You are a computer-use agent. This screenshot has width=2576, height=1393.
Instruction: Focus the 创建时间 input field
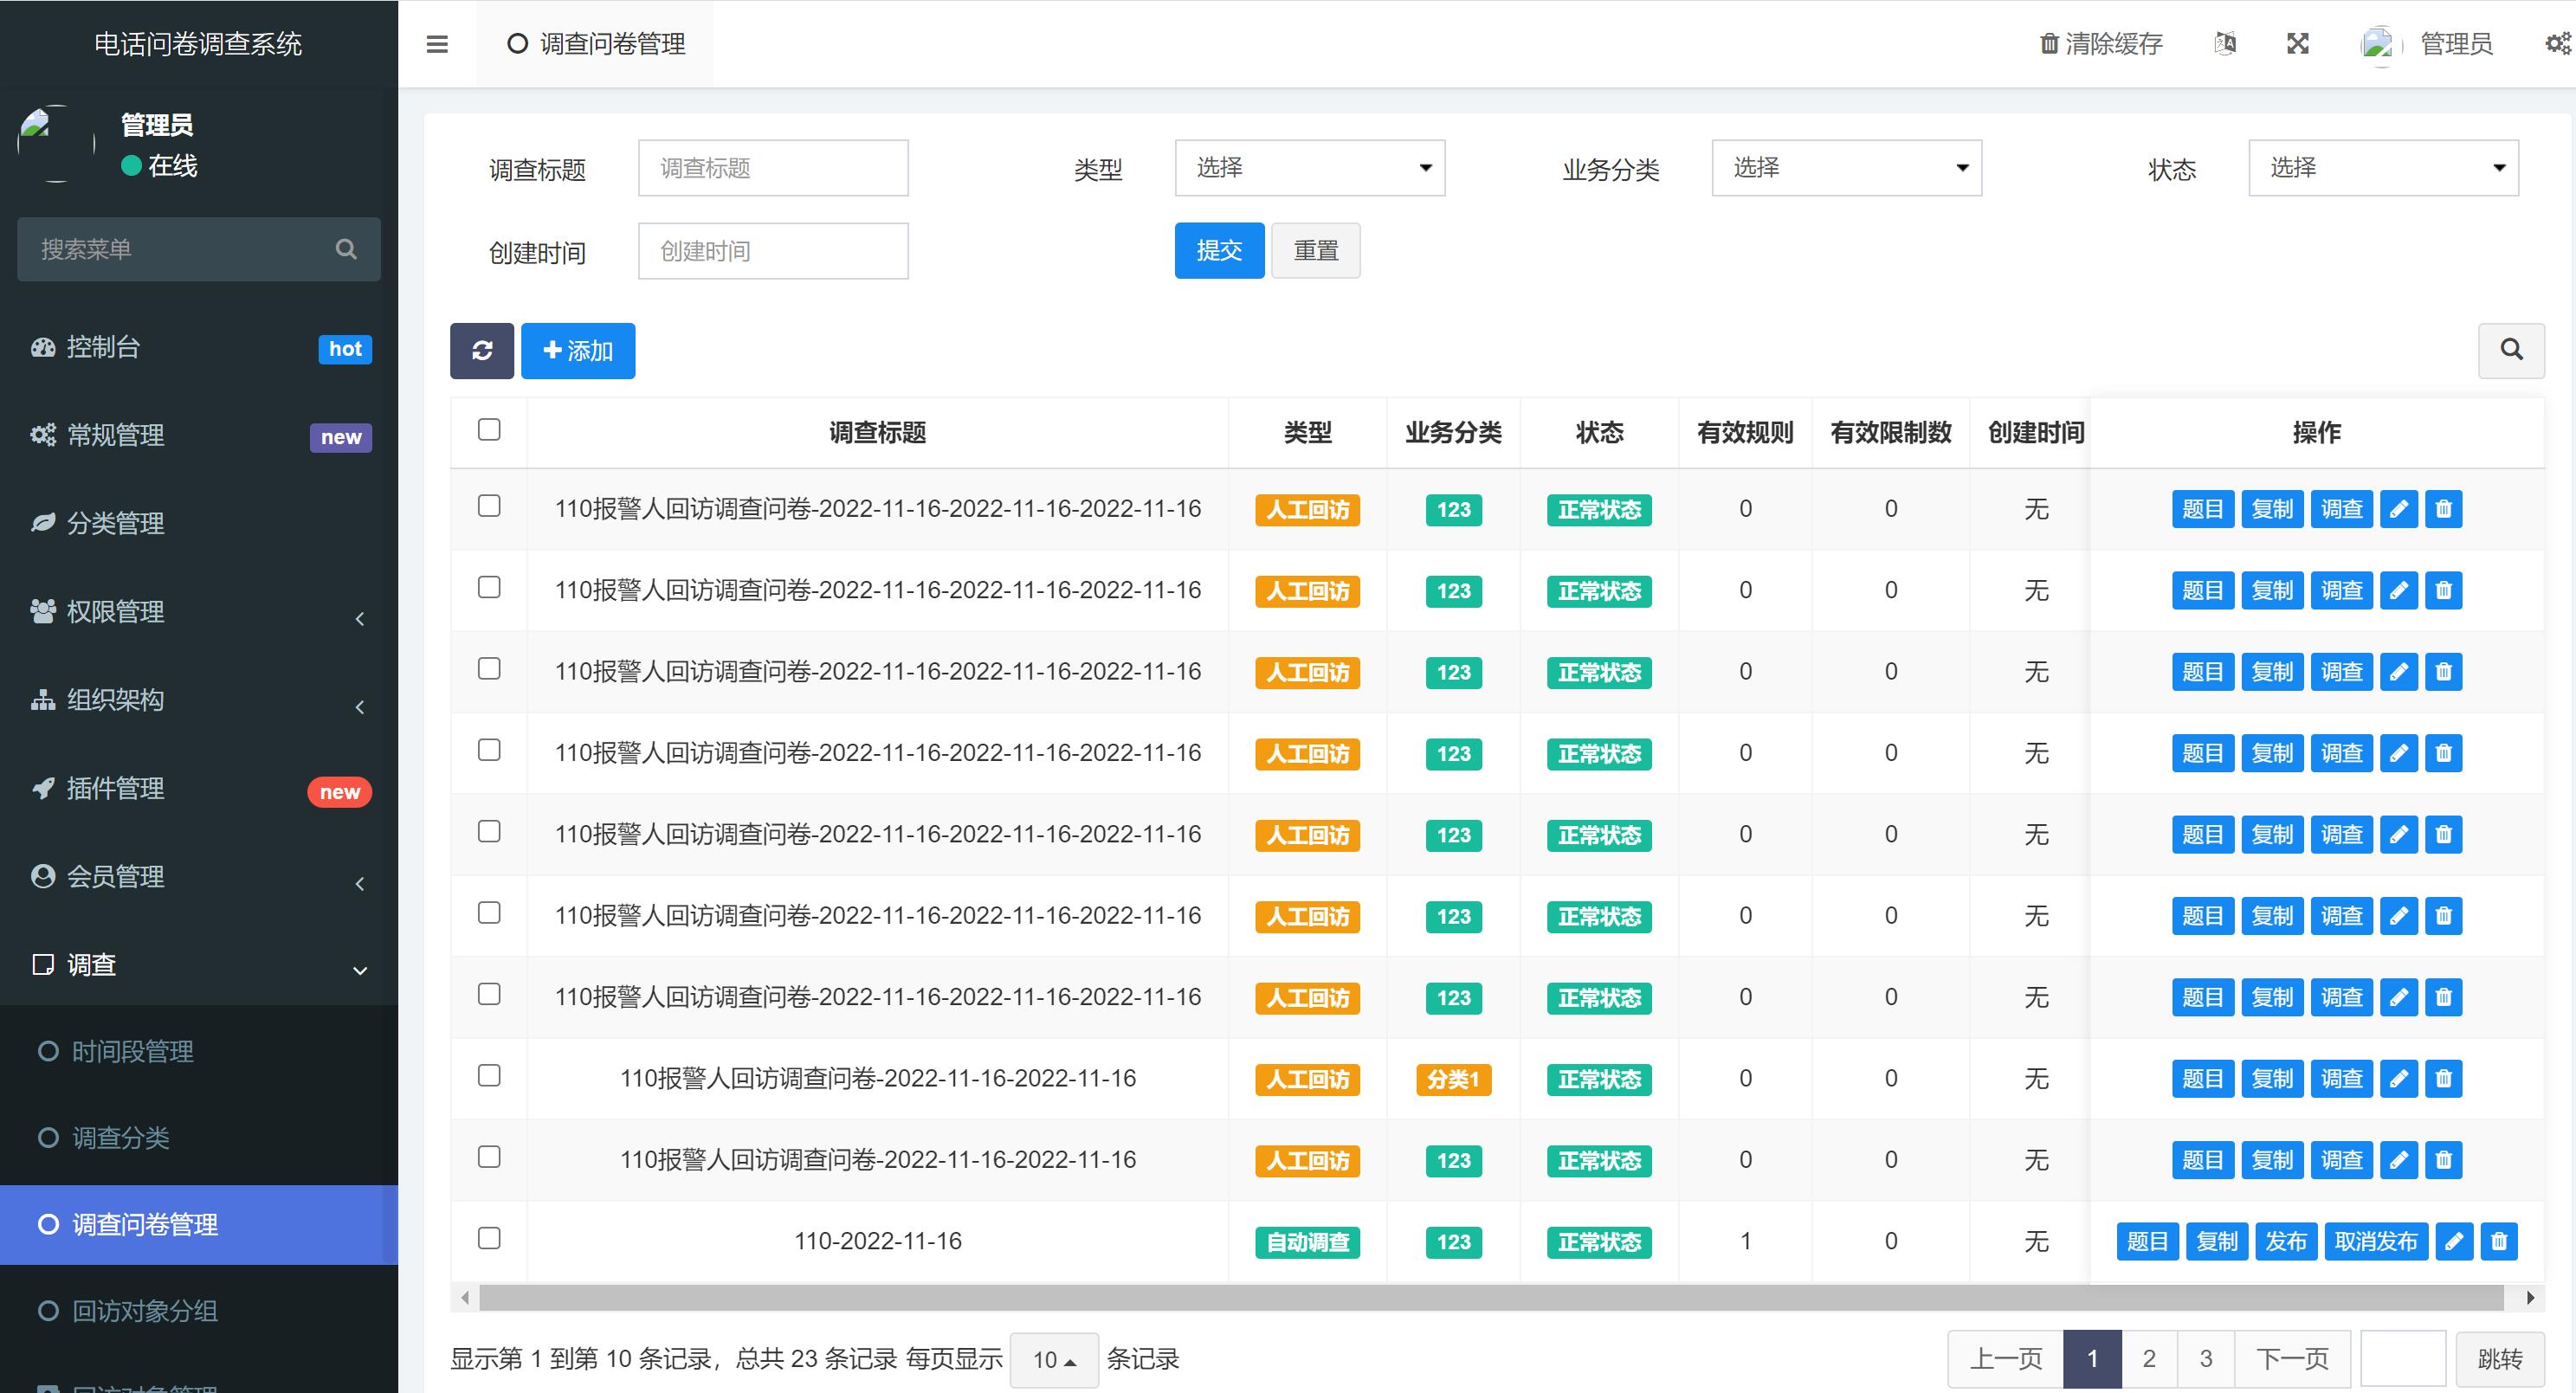(773, 251)
